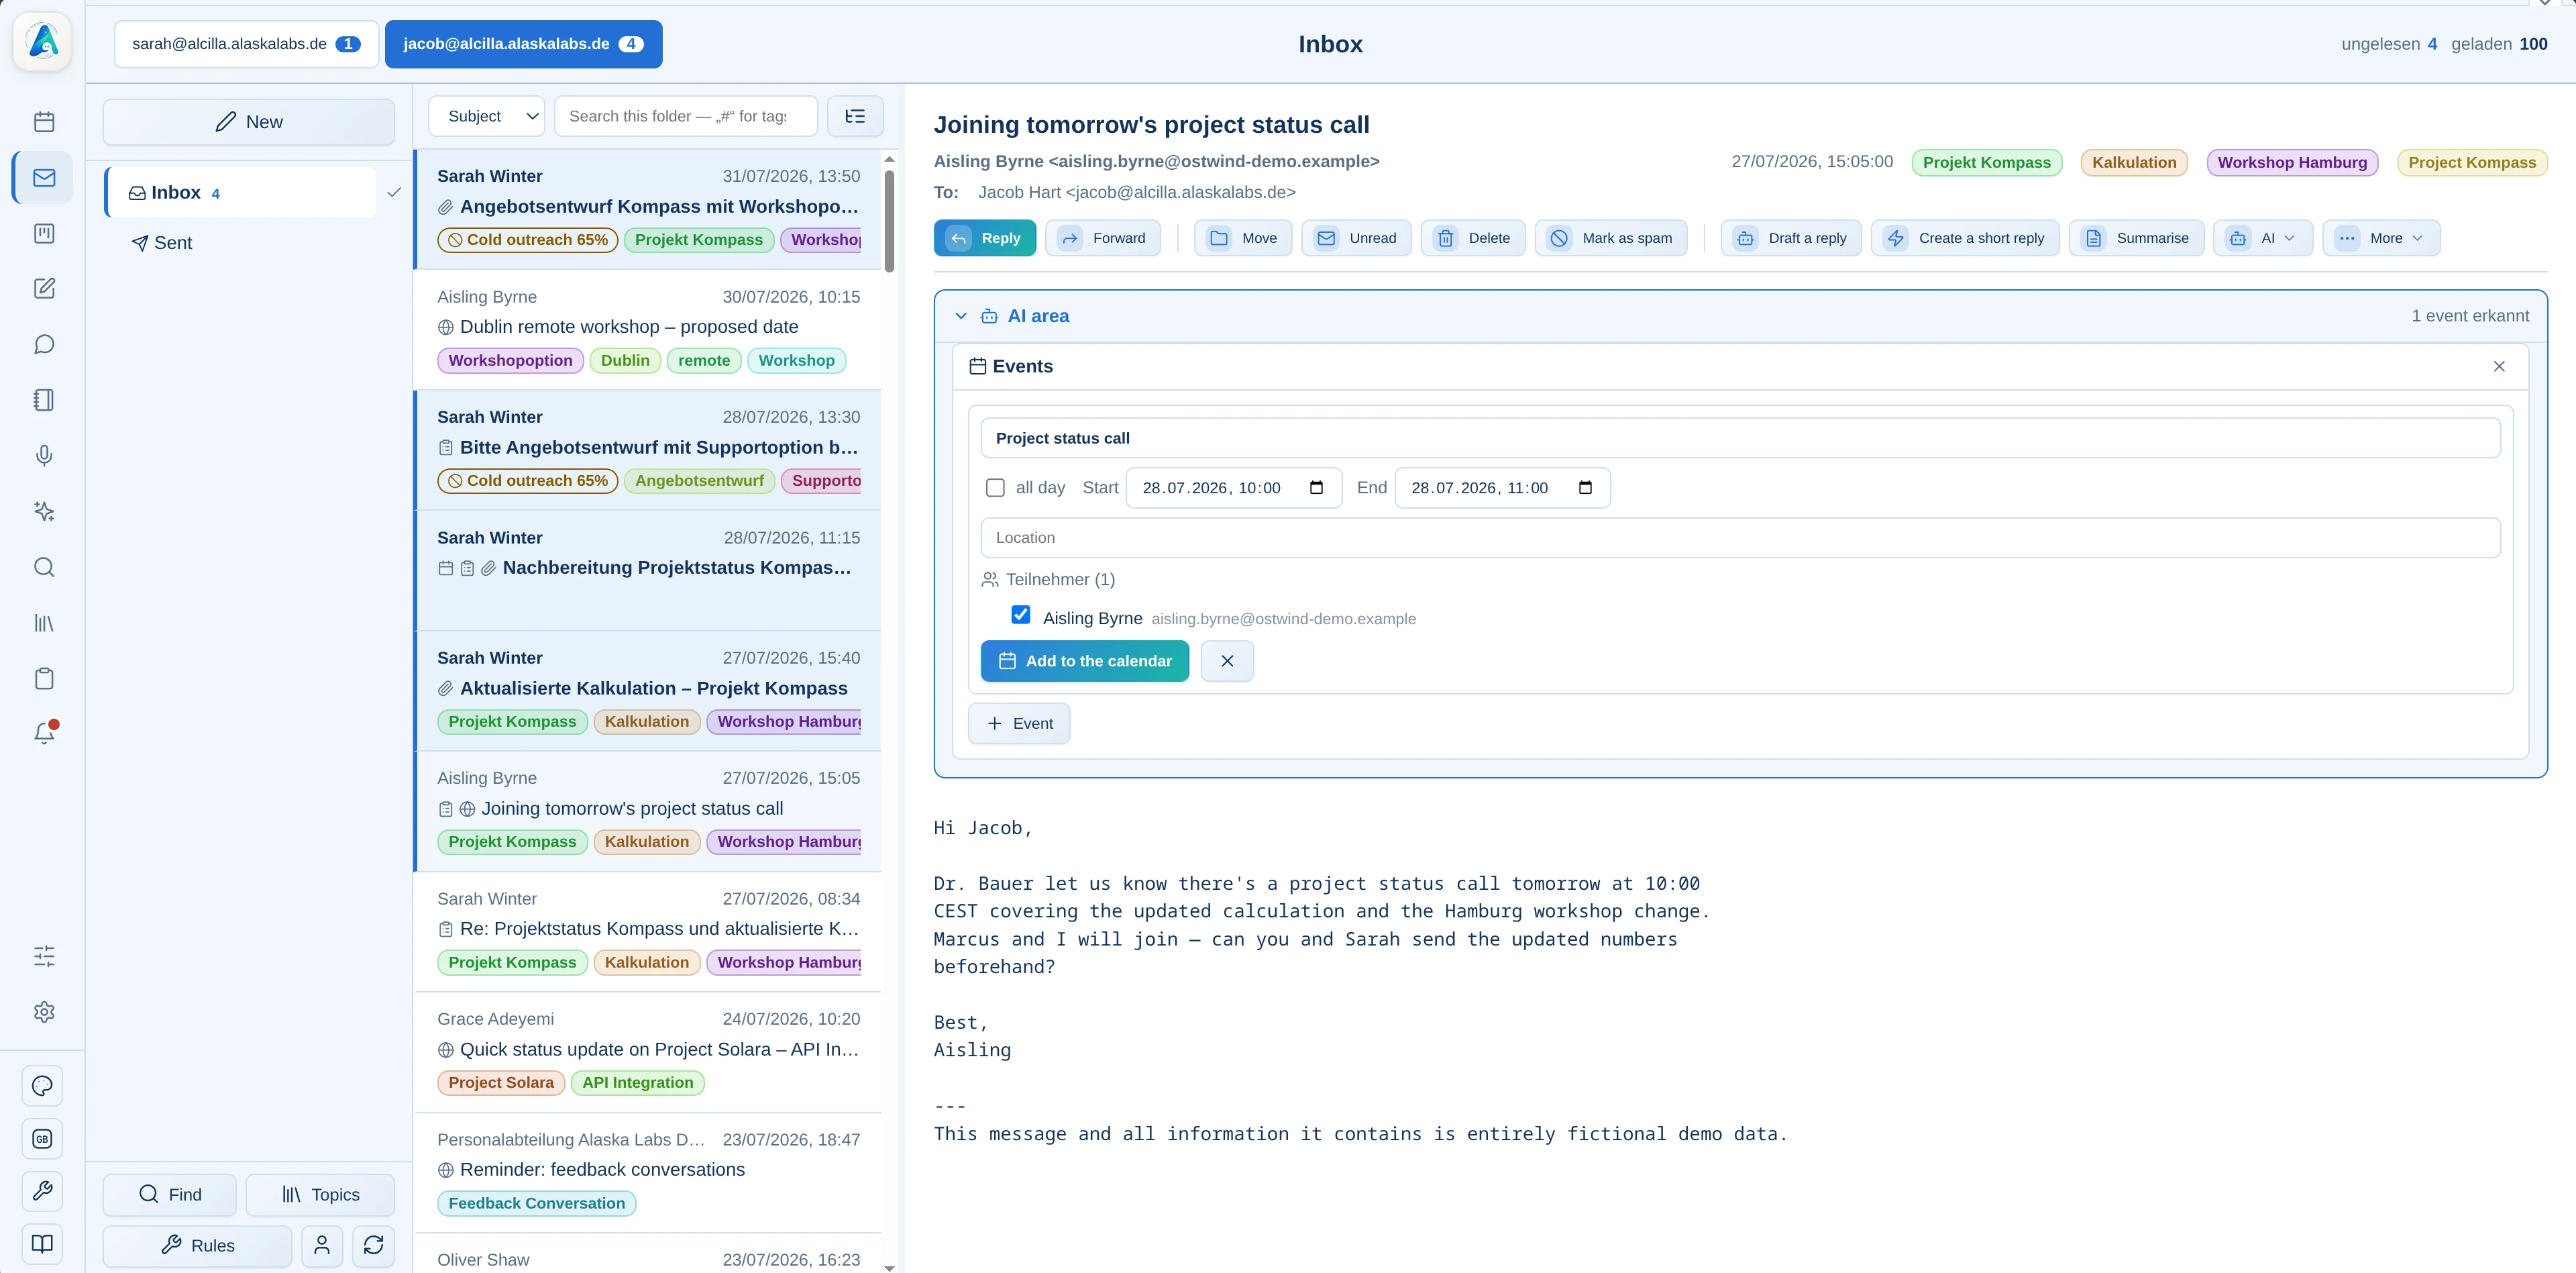The height and width of the screenshot is (1273, 2576).
Task: Click the person icon button beside Rules
Action: [322, 1245]
